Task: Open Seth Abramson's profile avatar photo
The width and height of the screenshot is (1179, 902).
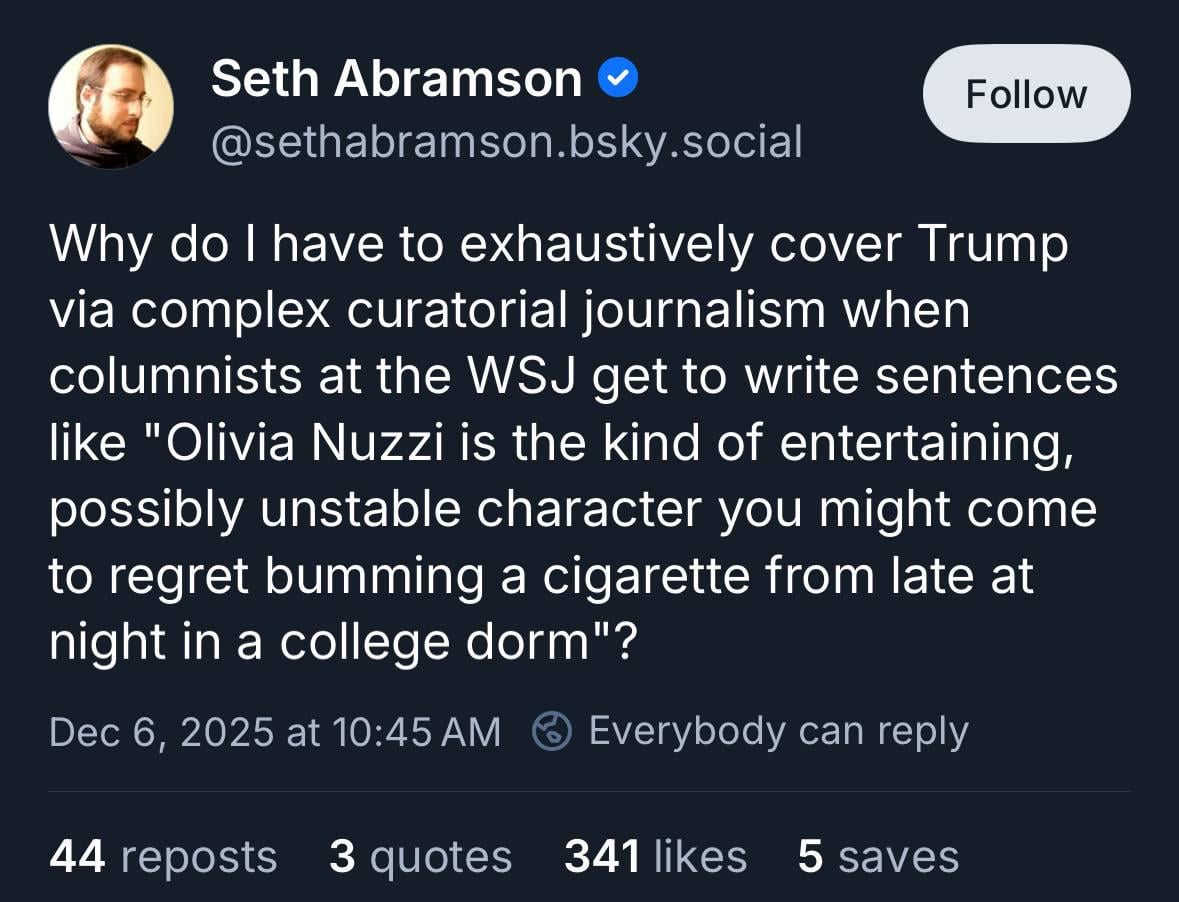Action: click(x=111, y=106)
